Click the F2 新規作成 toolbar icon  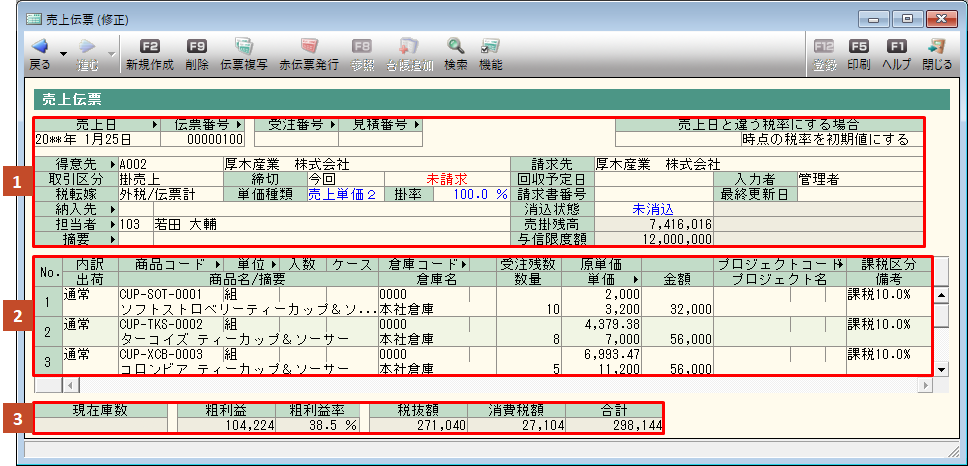(149, 47)
